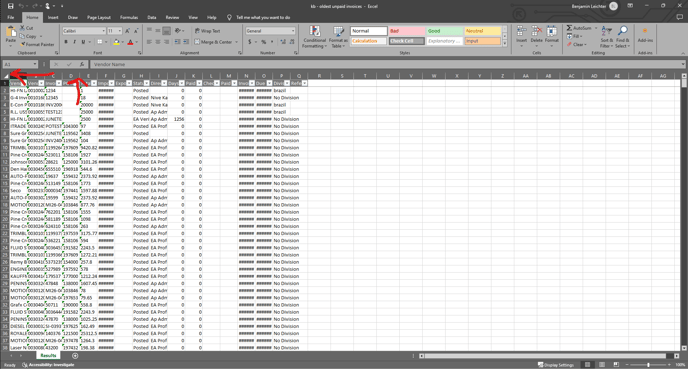This screenshot has height=369, width=688.
Task: Activate the Format Painter brush
Action: tap(22, 44)
